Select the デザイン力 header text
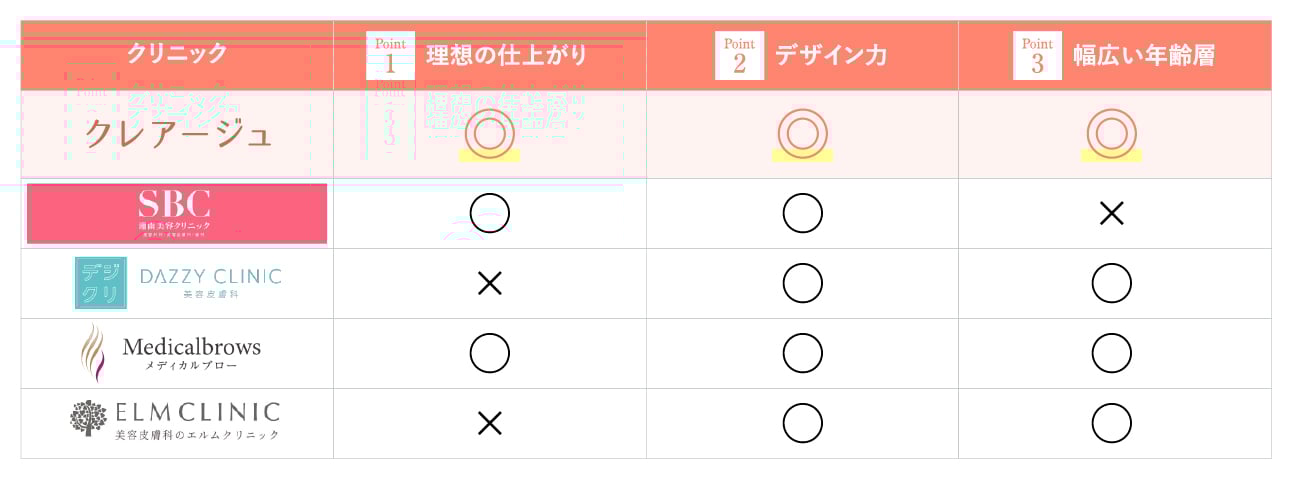The width and height of the screenshot is (1292, 479). (831, 55)
